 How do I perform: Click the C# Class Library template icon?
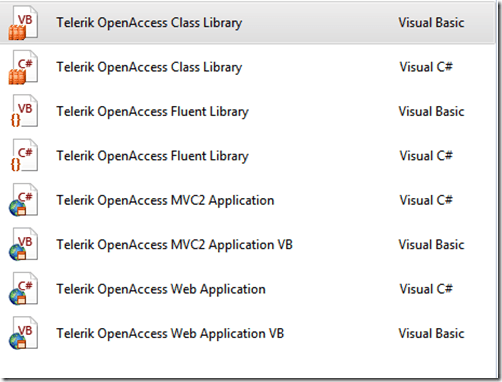click(23, 67)
